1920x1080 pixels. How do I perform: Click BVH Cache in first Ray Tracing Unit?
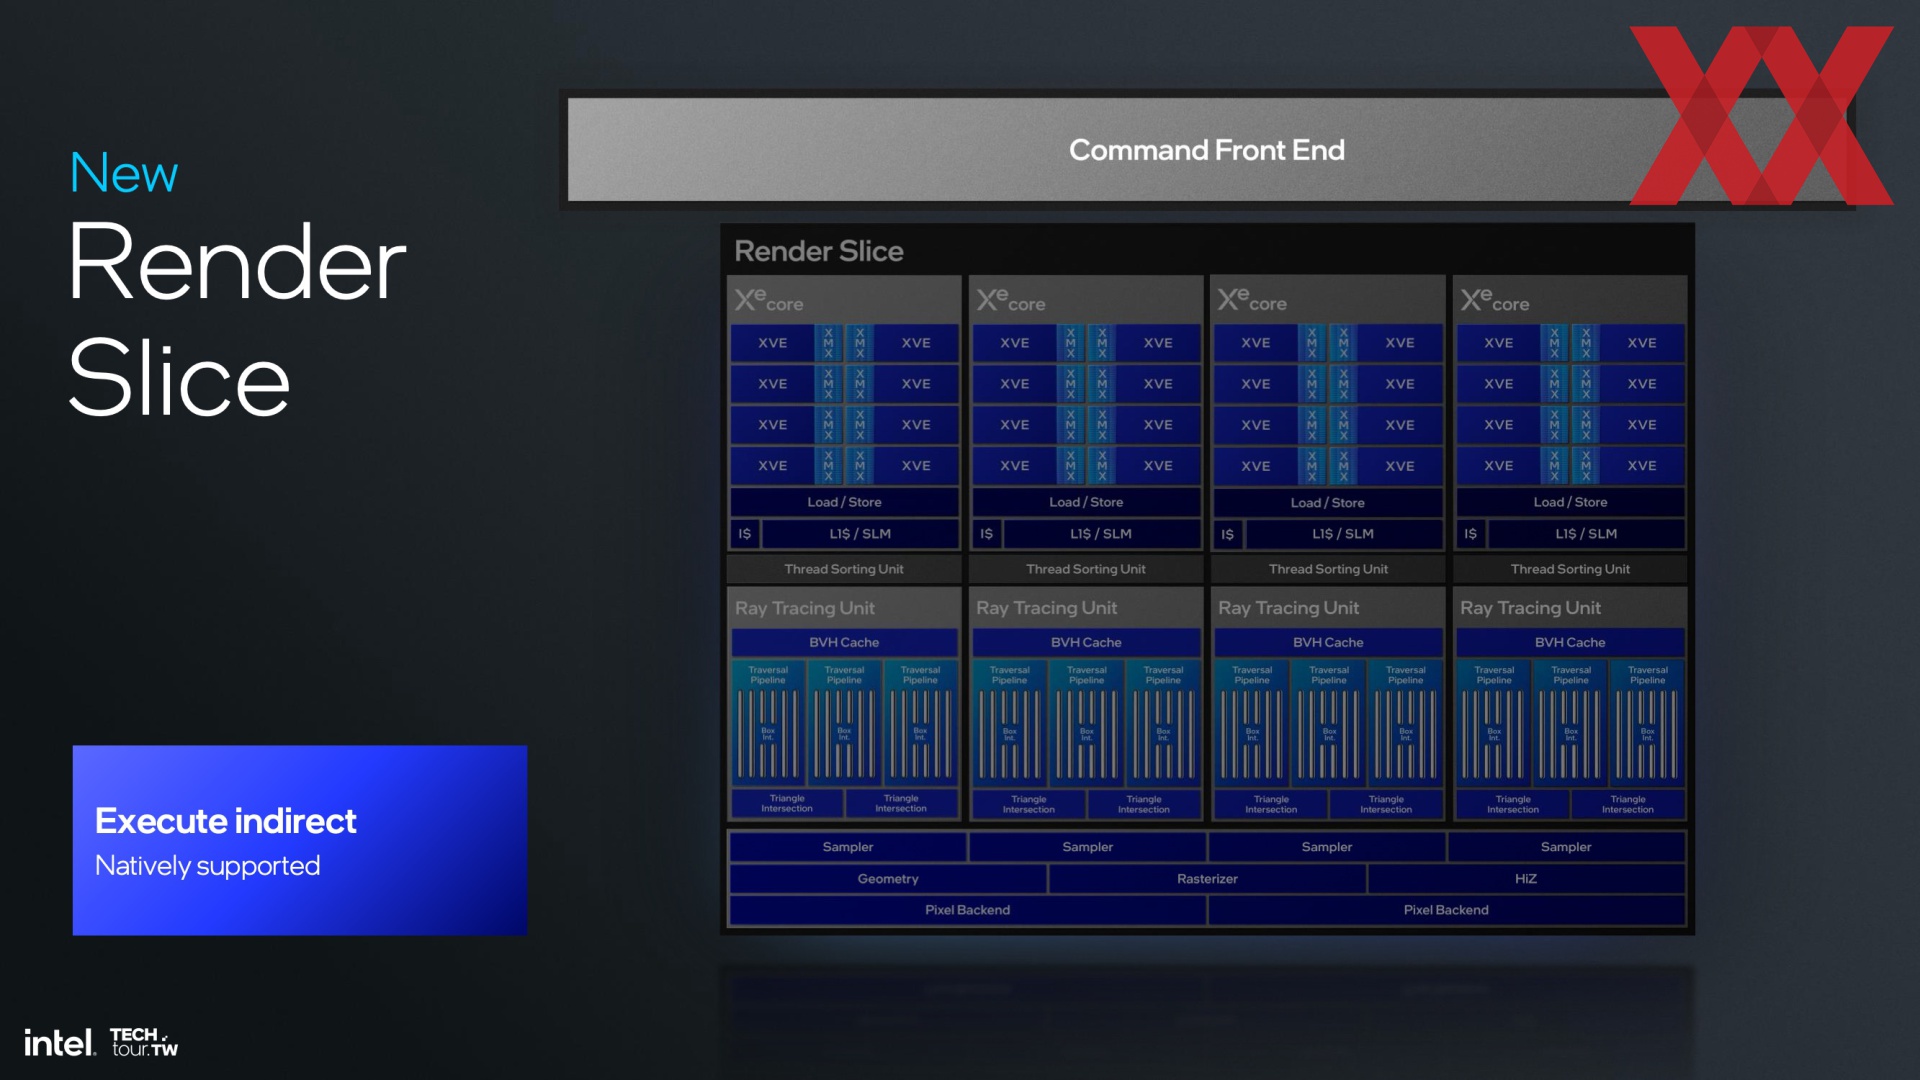[x=844, y=642]
